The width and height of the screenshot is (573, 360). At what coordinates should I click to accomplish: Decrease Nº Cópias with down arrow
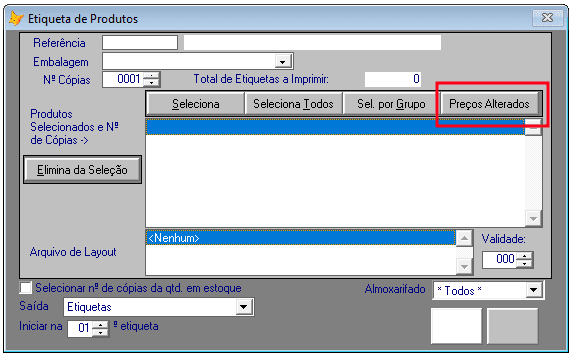pyautogui.click(x=151, y=83)
